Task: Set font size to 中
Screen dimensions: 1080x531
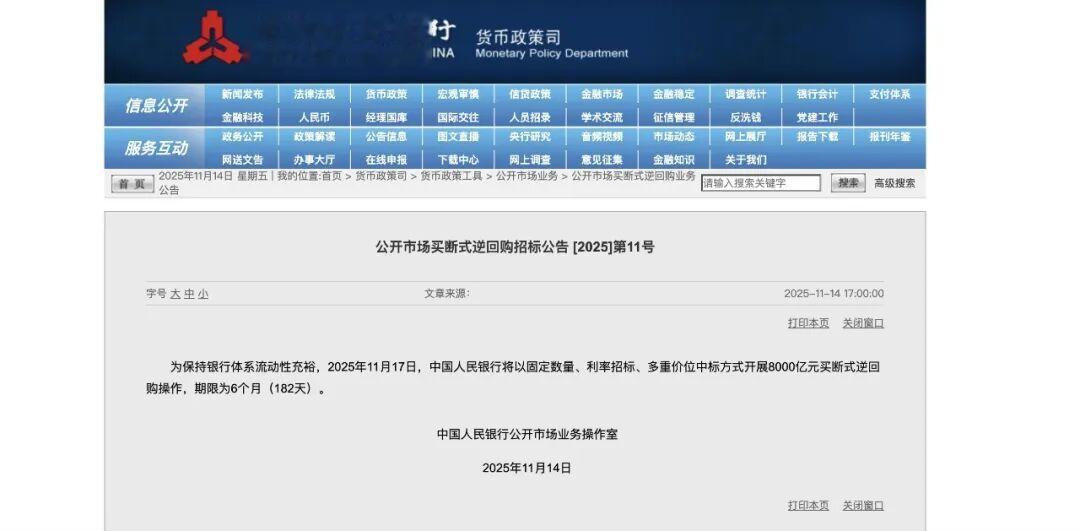Action: [189, 294]
